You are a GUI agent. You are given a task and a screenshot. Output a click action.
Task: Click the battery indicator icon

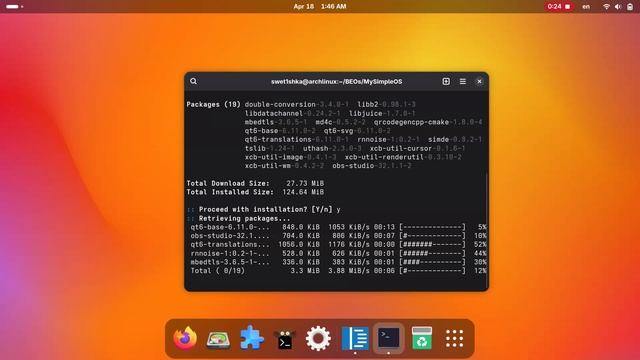[630, 7]
